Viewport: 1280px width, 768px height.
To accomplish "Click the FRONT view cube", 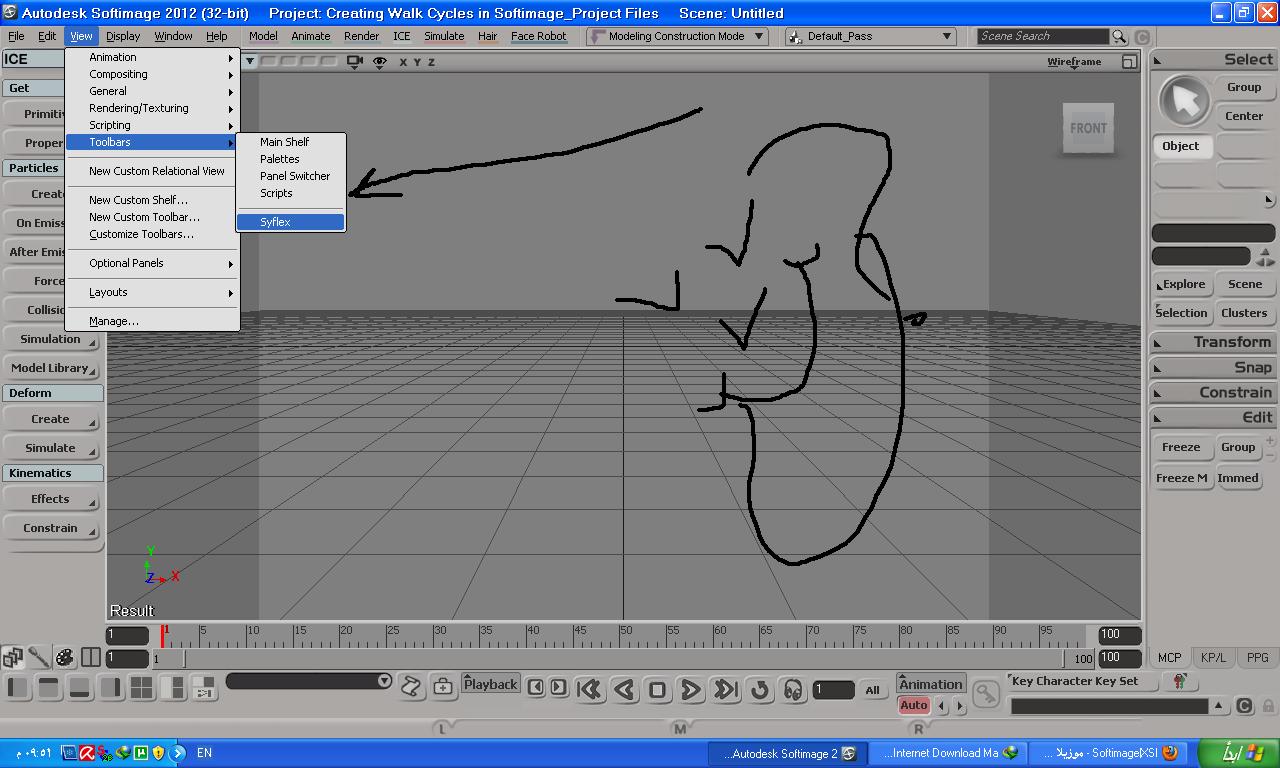I will click(x=1088, y=128).
